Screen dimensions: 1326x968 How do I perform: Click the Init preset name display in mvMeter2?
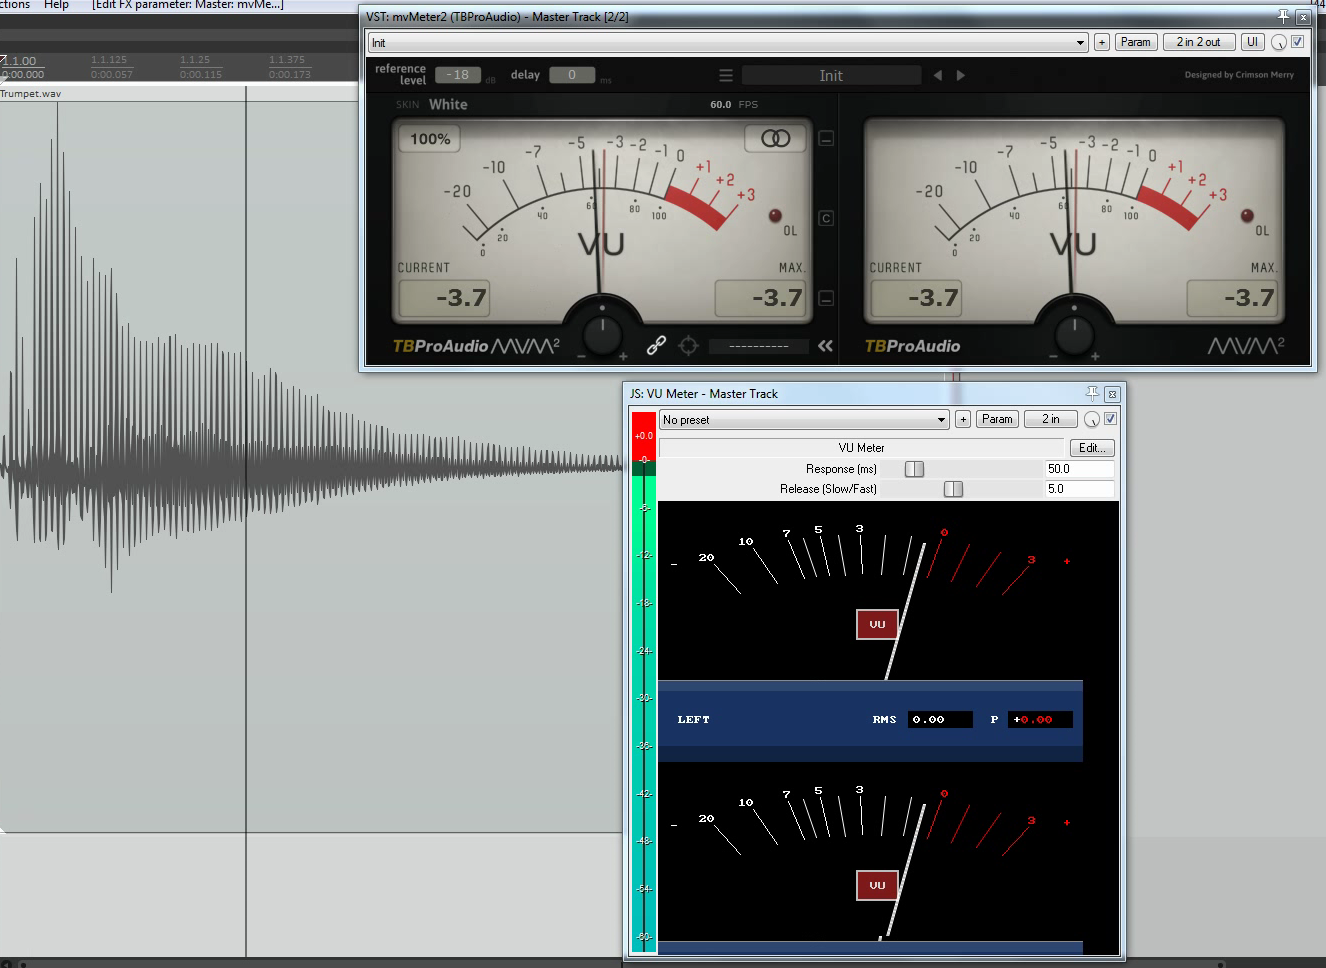point(831,75)
